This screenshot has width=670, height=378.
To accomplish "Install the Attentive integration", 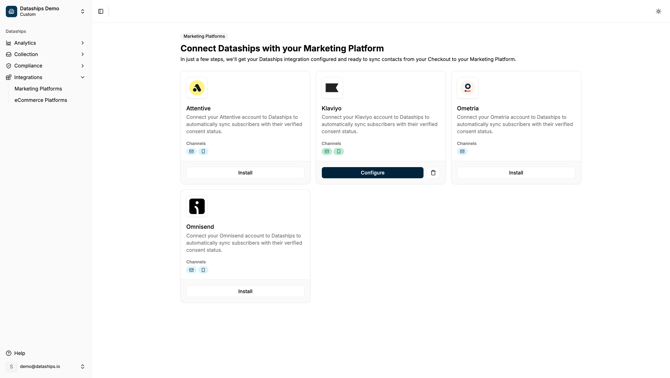I will (245, 173).
